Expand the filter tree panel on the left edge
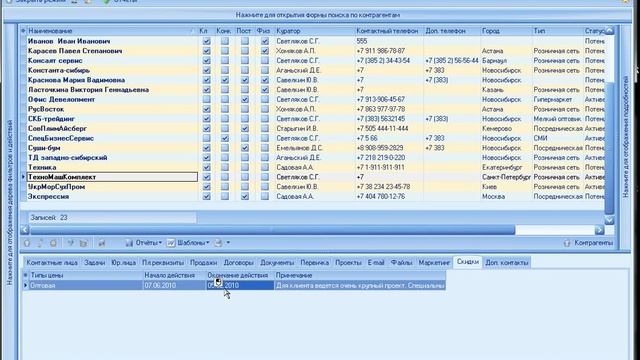640x360 pixels. coord(10,202)
